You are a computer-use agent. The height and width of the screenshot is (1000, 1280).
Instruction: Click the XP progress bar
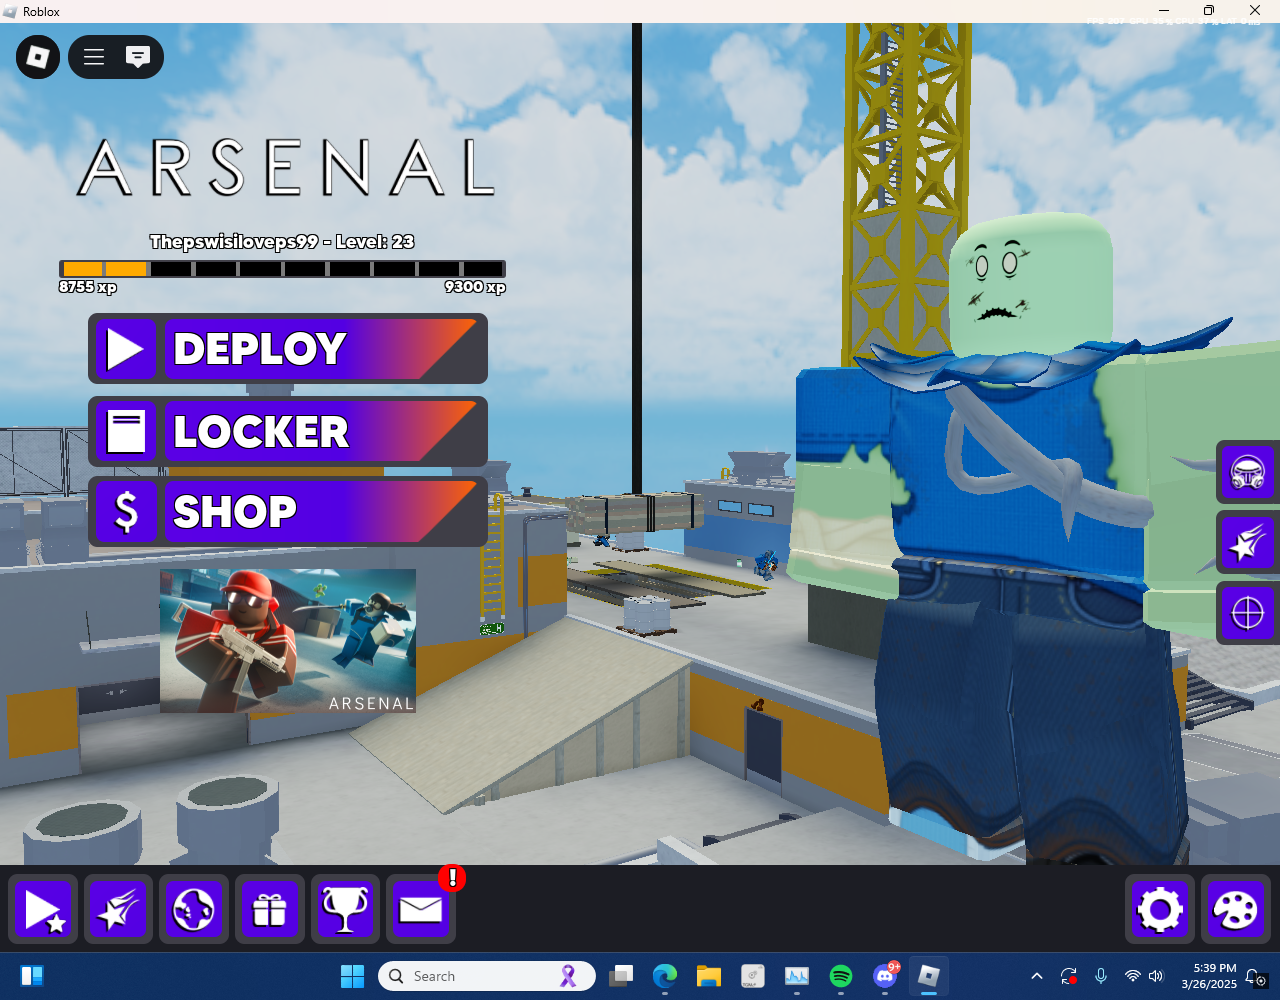pyautogui.click(x=282, y=269)
